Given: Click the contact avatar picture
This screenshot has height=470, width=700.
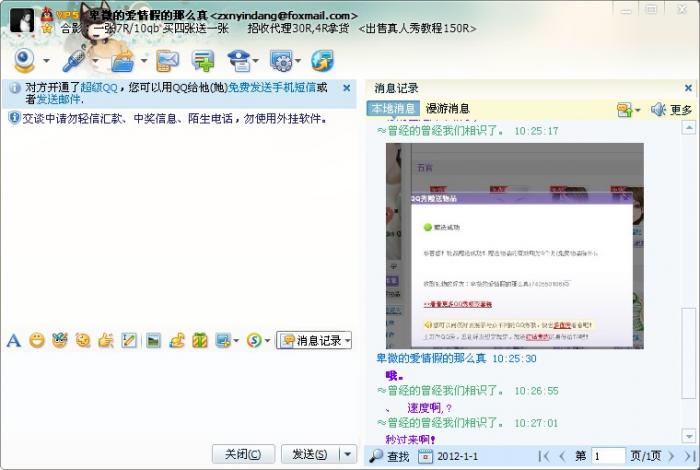Looking at the screenshot, I should pos(21,21).
